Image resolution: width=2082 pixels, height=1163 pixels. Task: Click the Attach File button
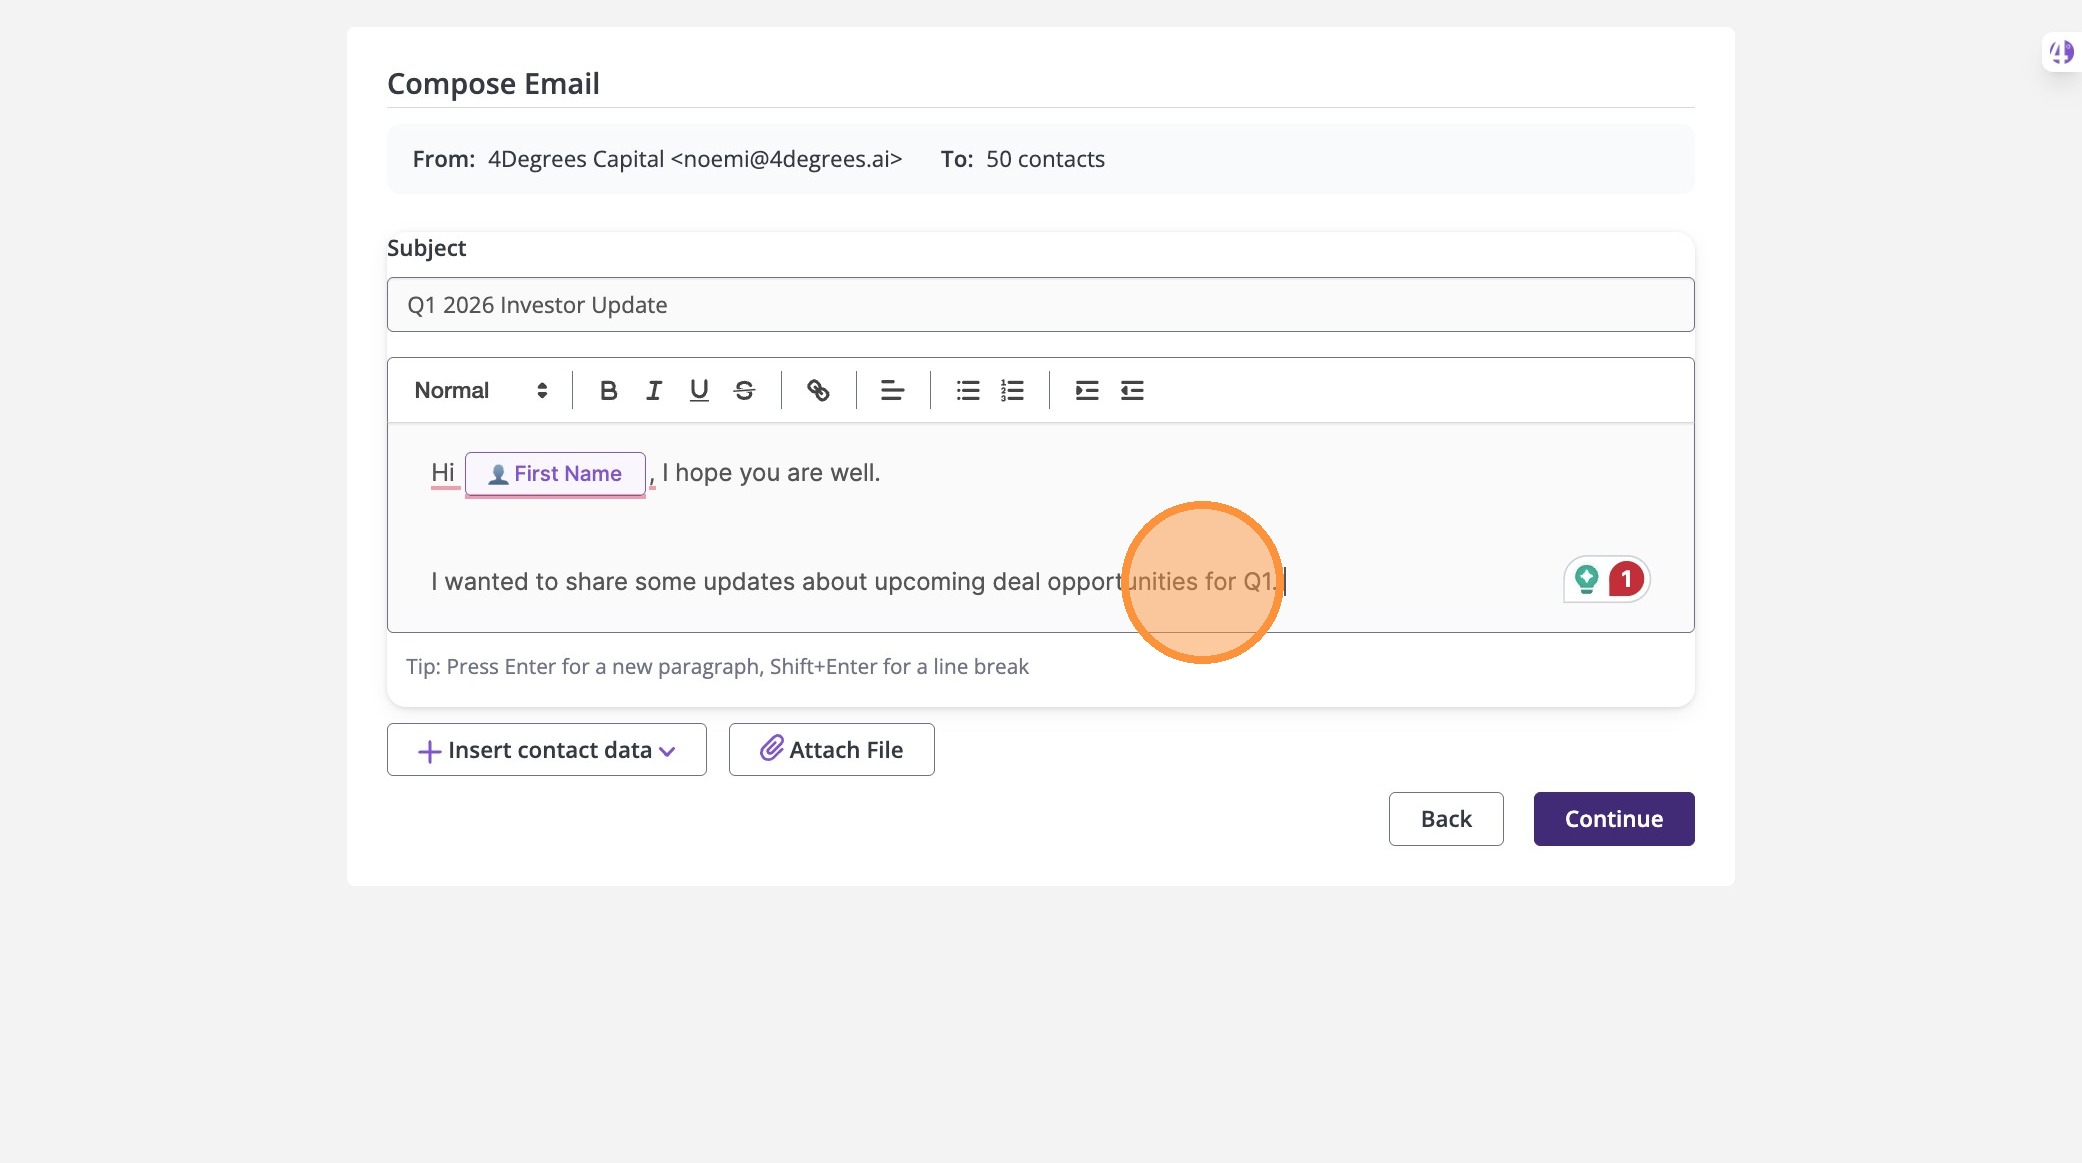pyautogui.click(x=831, y=750)
